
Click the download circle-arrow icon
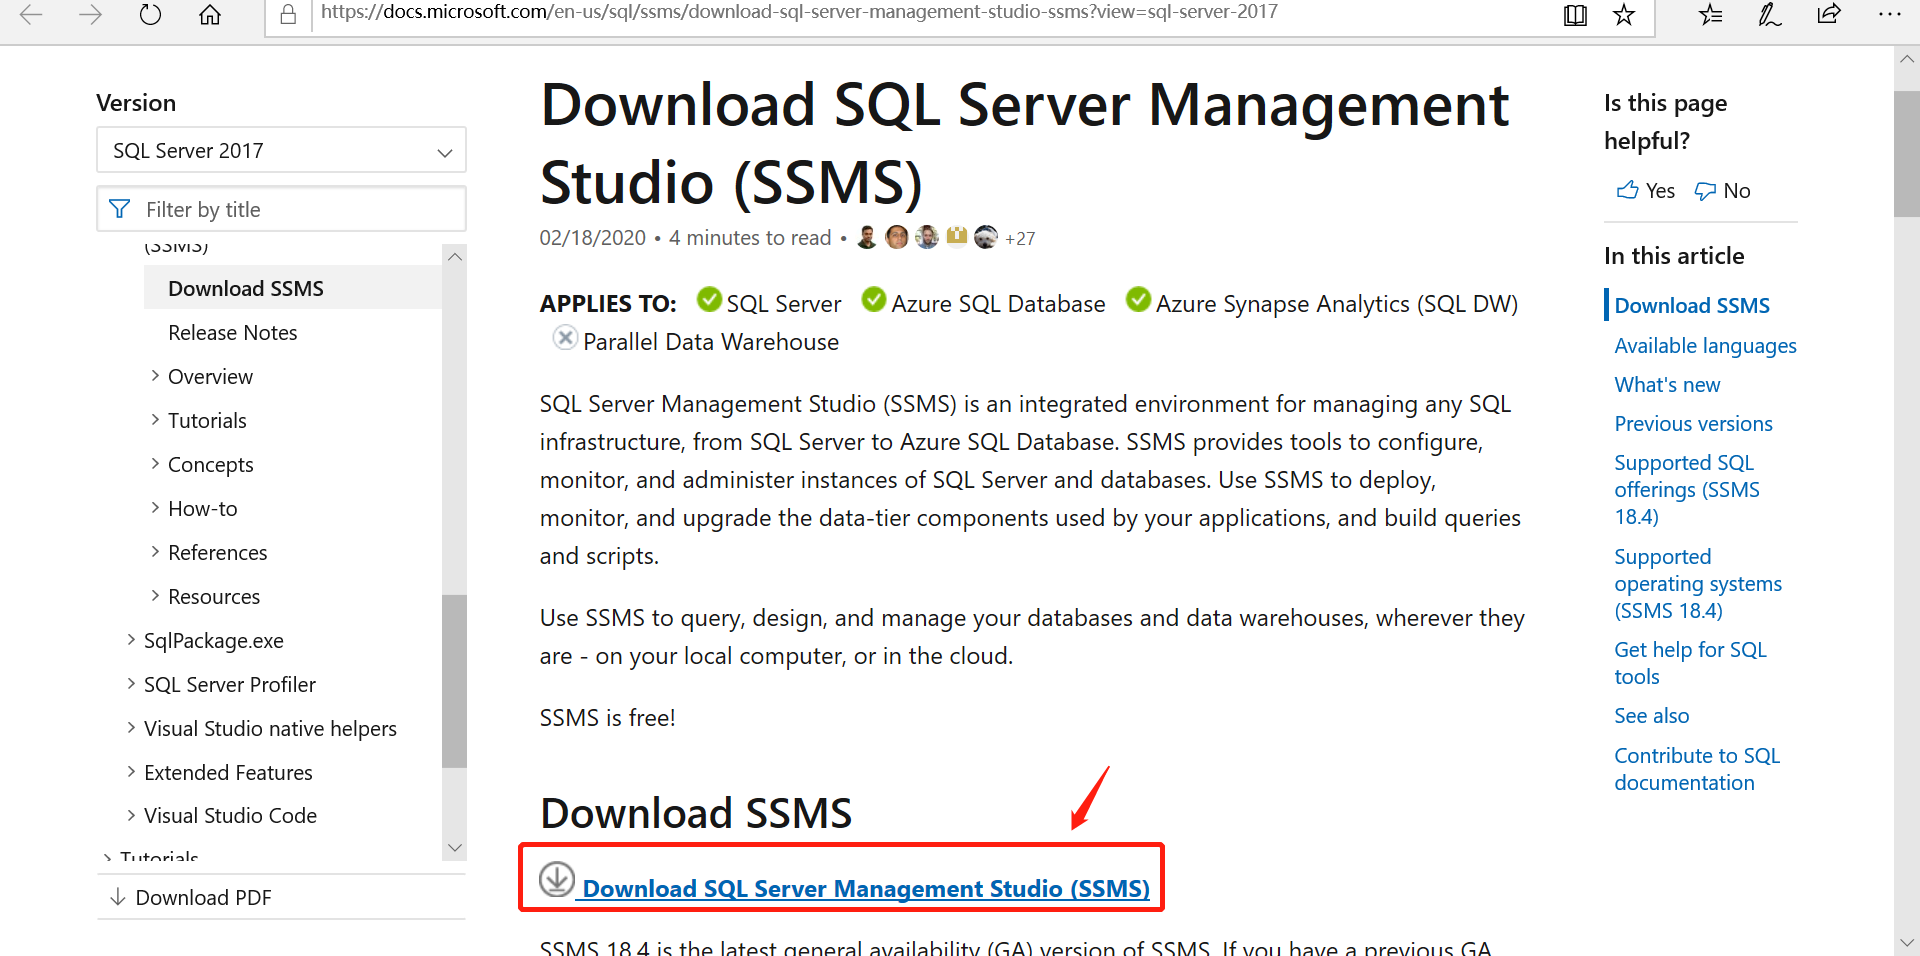tap(557, 879)
